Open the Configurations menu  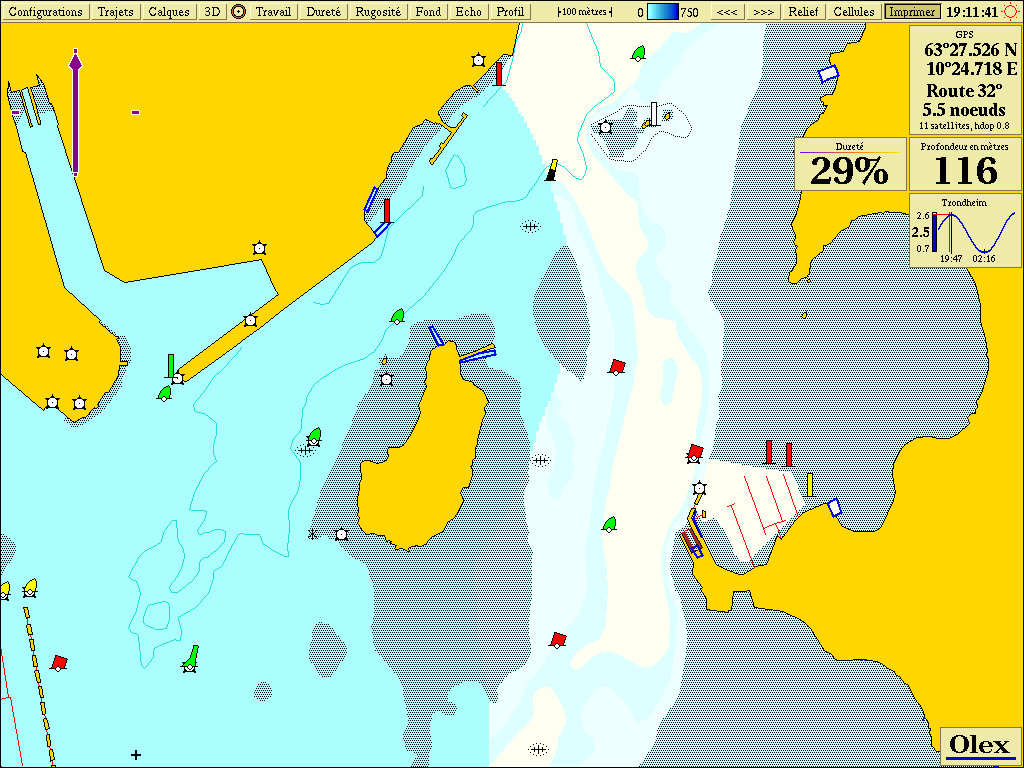click(x=46, y=12)
